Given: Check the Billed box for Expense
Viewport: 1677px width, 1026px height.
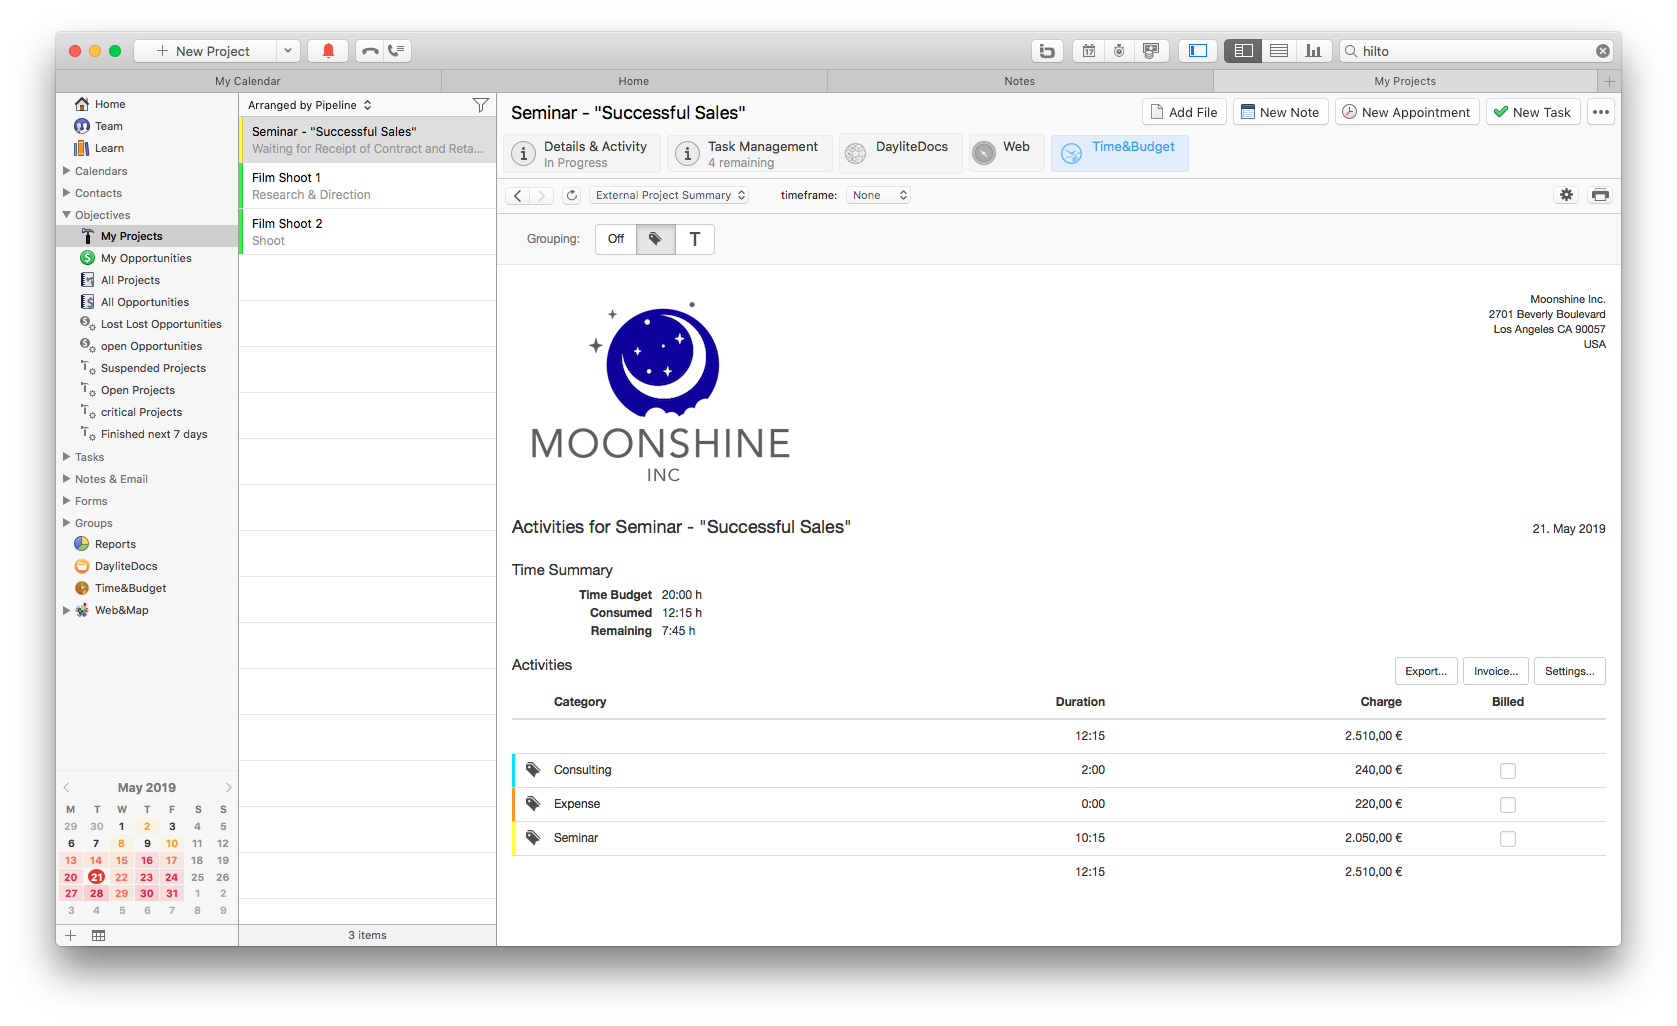Looking at the screenshot, I should click(x=1507, y=805).
